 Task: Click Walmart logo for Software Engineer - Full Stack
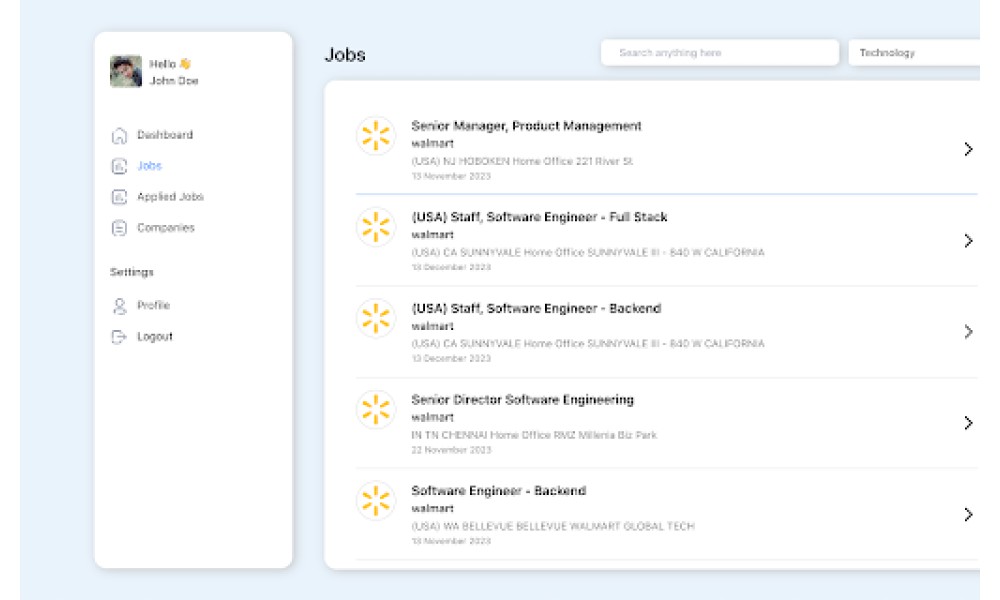[376, 227]
